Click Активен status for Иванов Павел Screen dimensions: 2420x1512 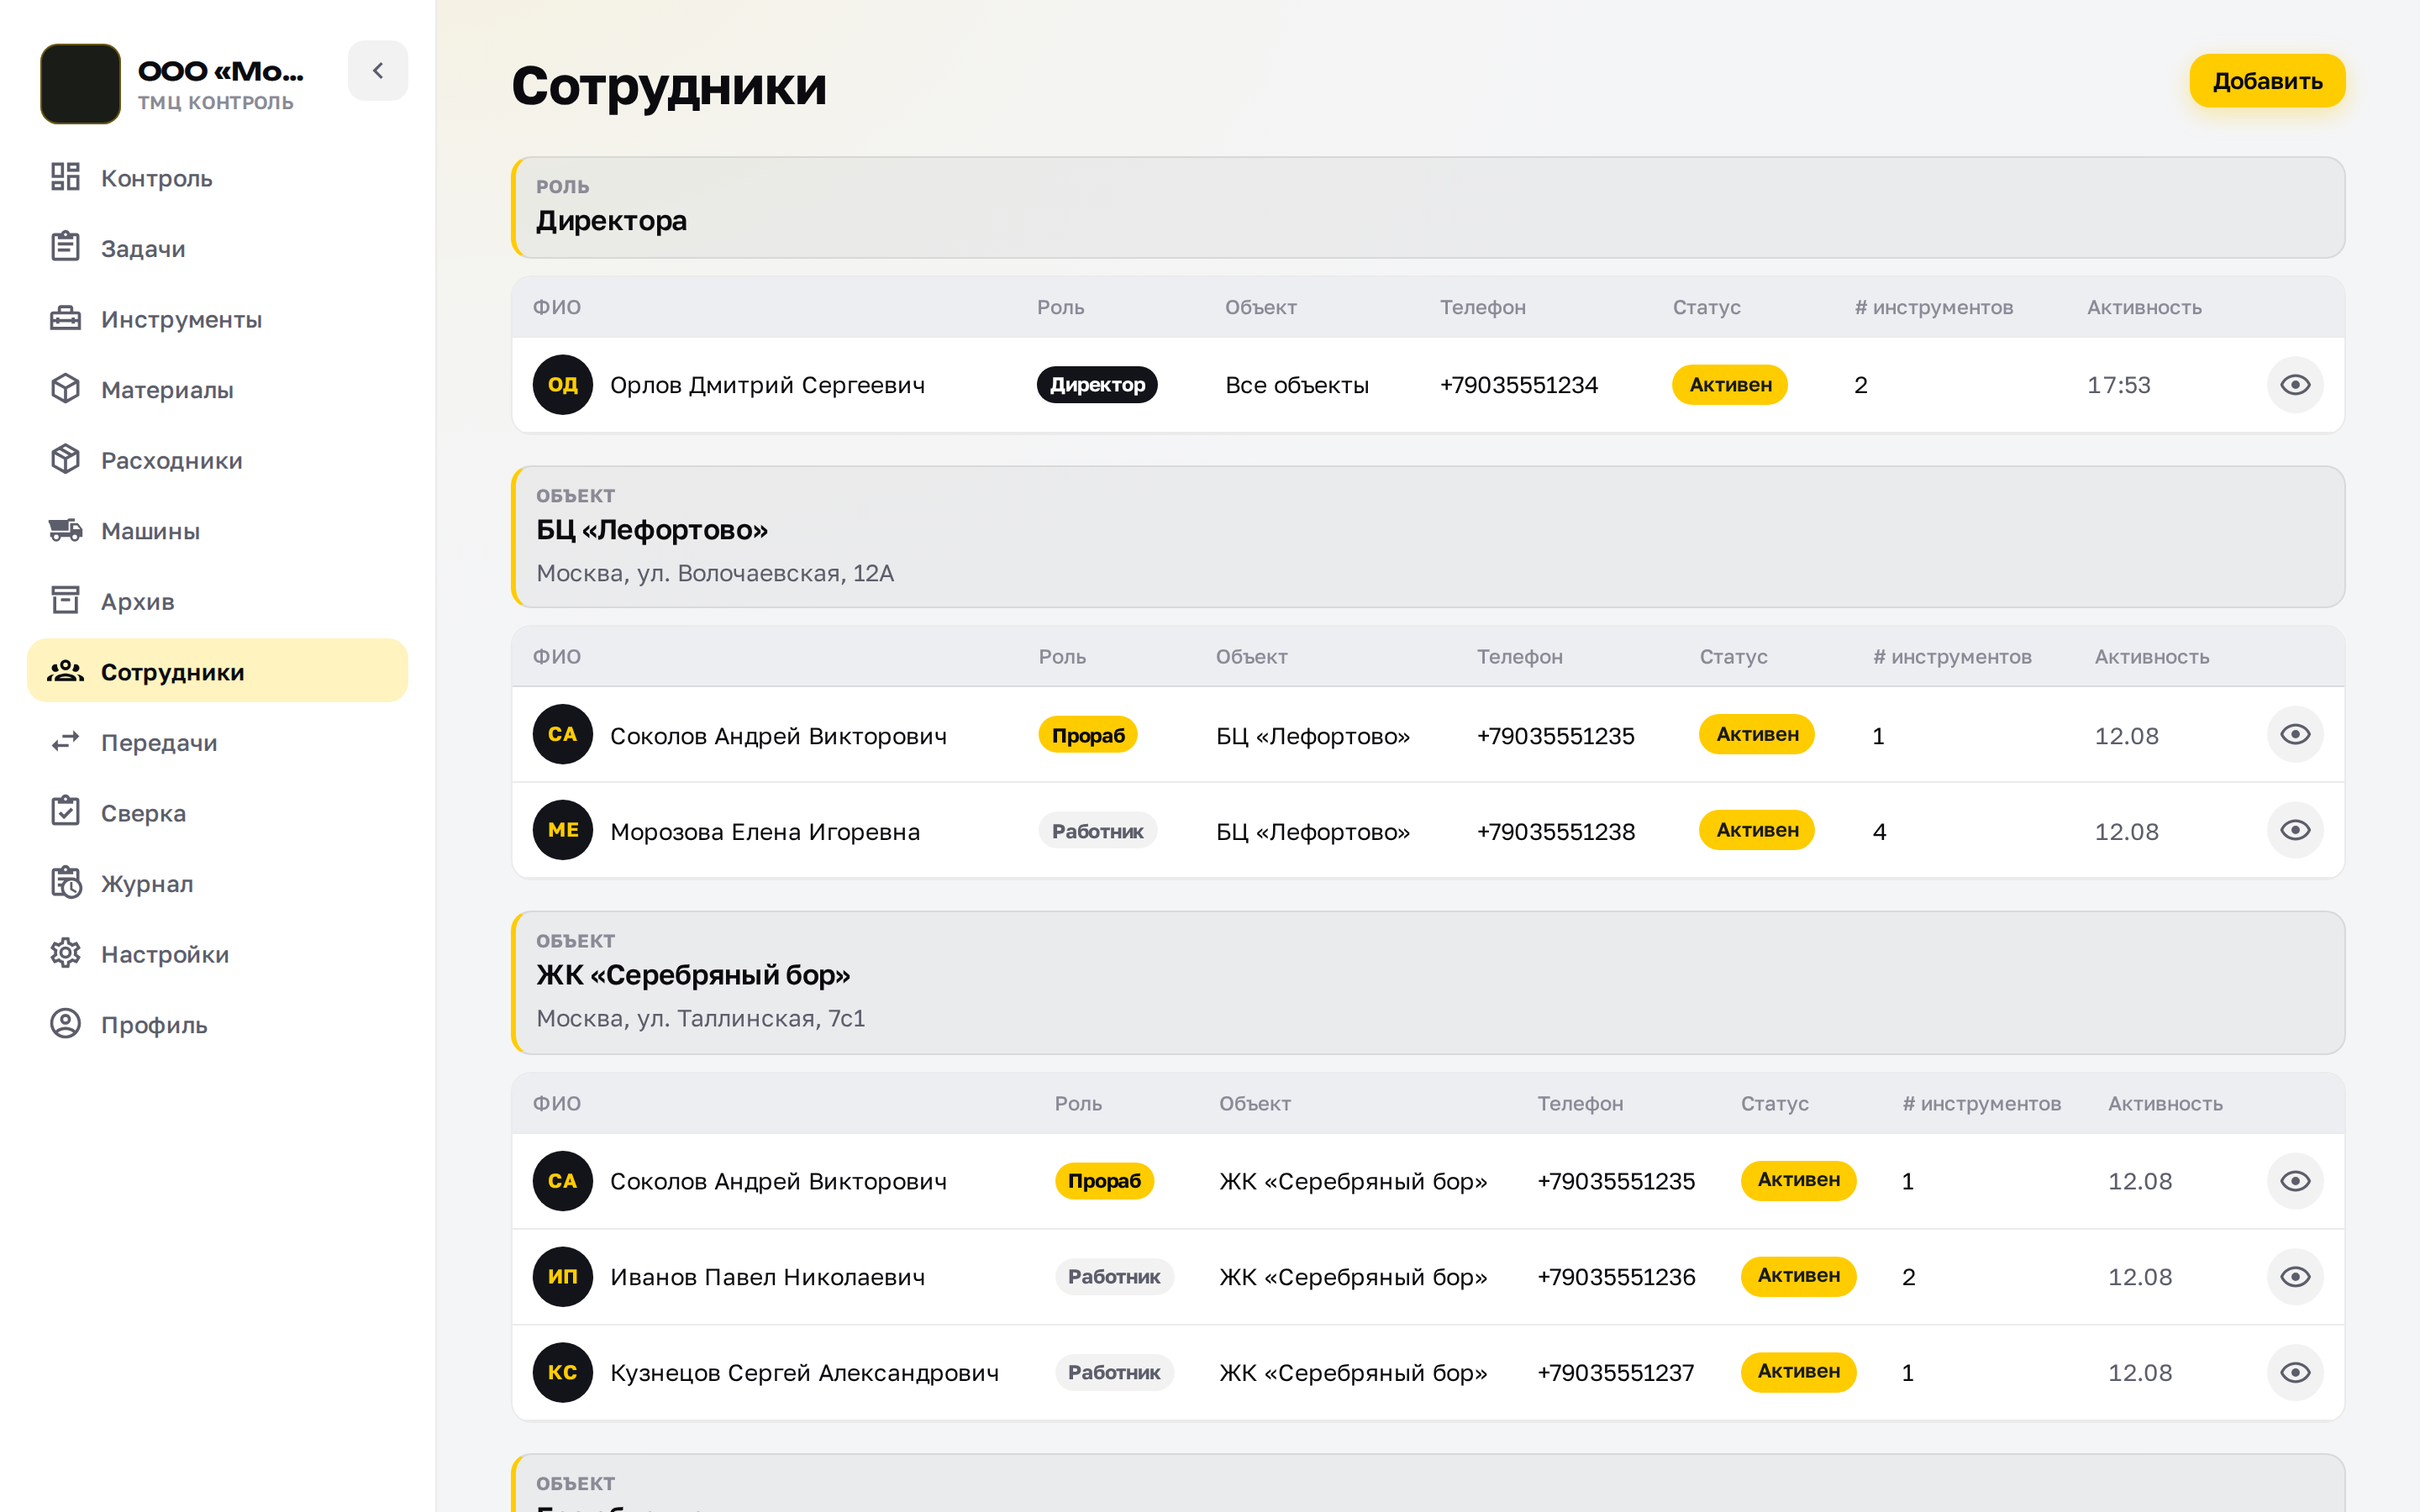pos(1798,1276)
